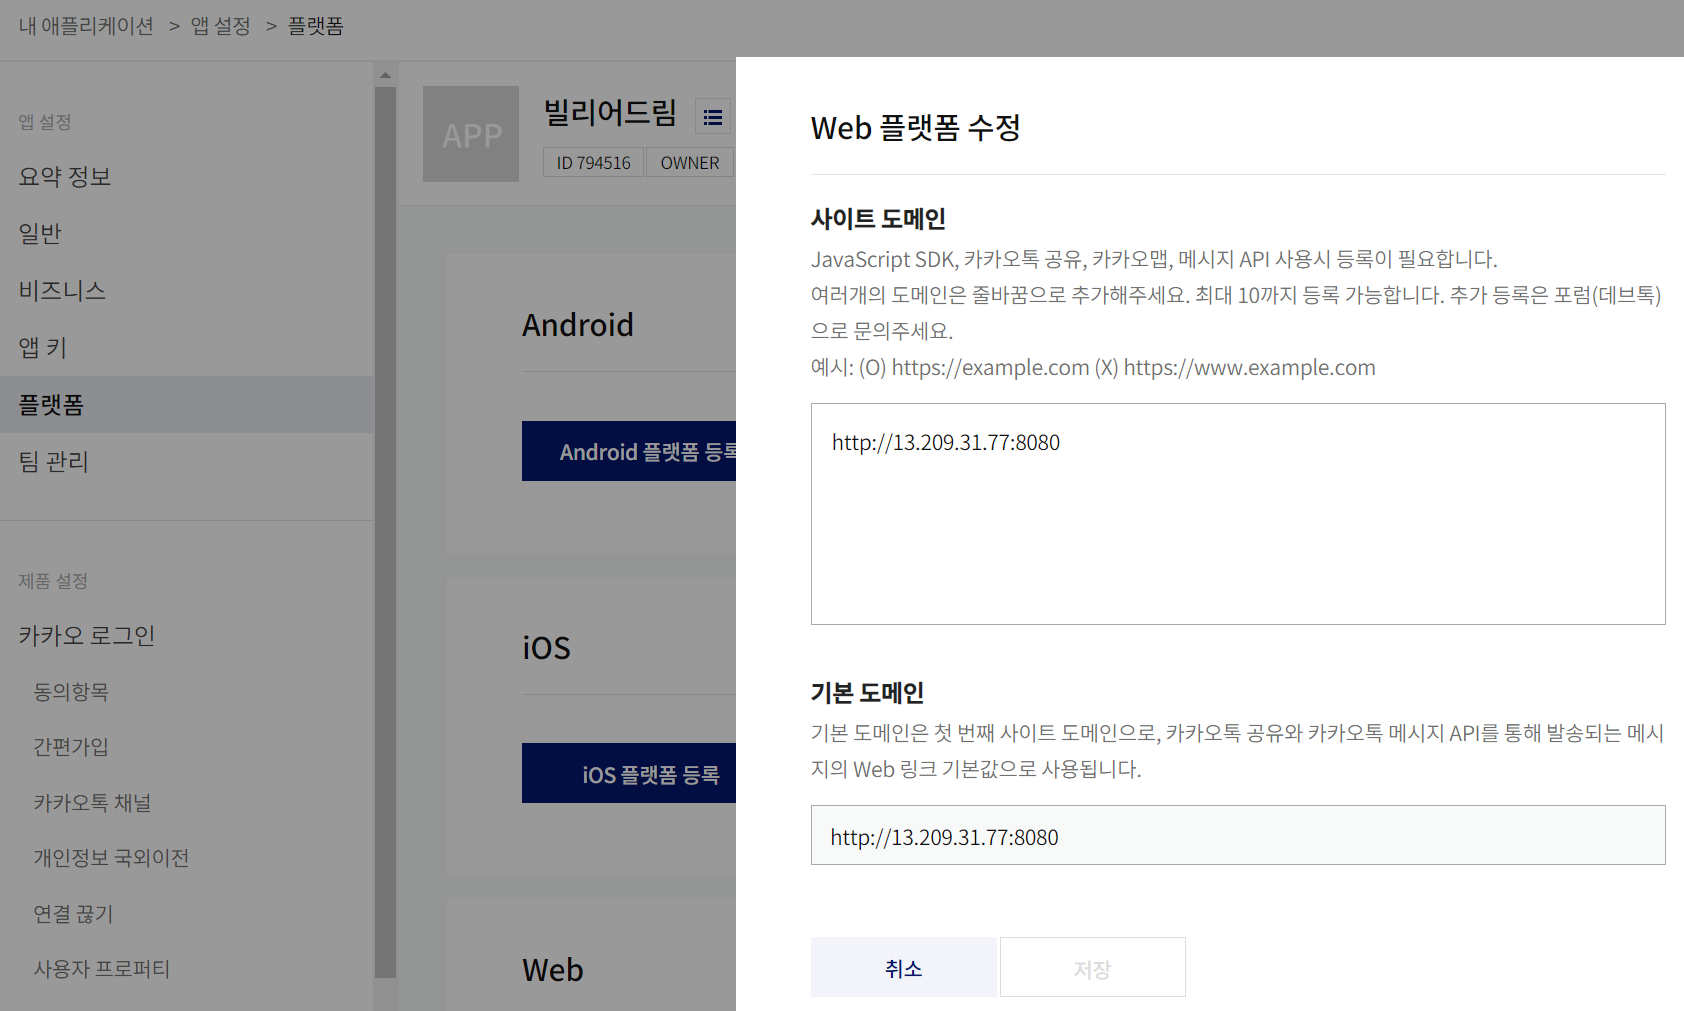This screenshot has width=1684, height=1011.
Task: Open 사용자 프로퍼티 submenu item
Action: (102, 969)
